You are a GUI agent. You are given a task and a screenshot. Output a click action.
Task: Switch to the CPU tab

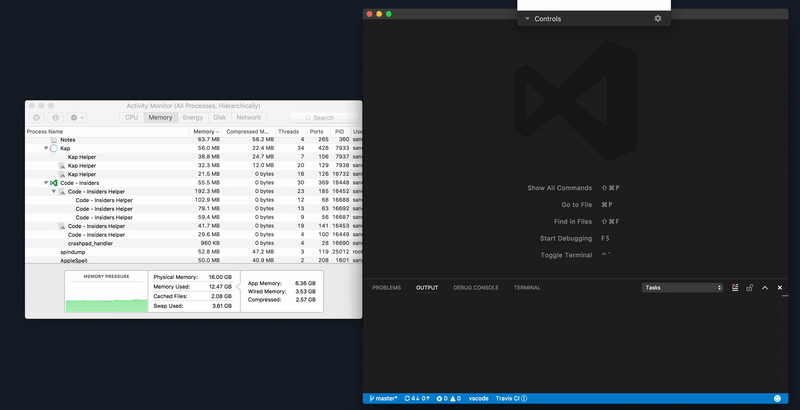[x=132, y=117]
